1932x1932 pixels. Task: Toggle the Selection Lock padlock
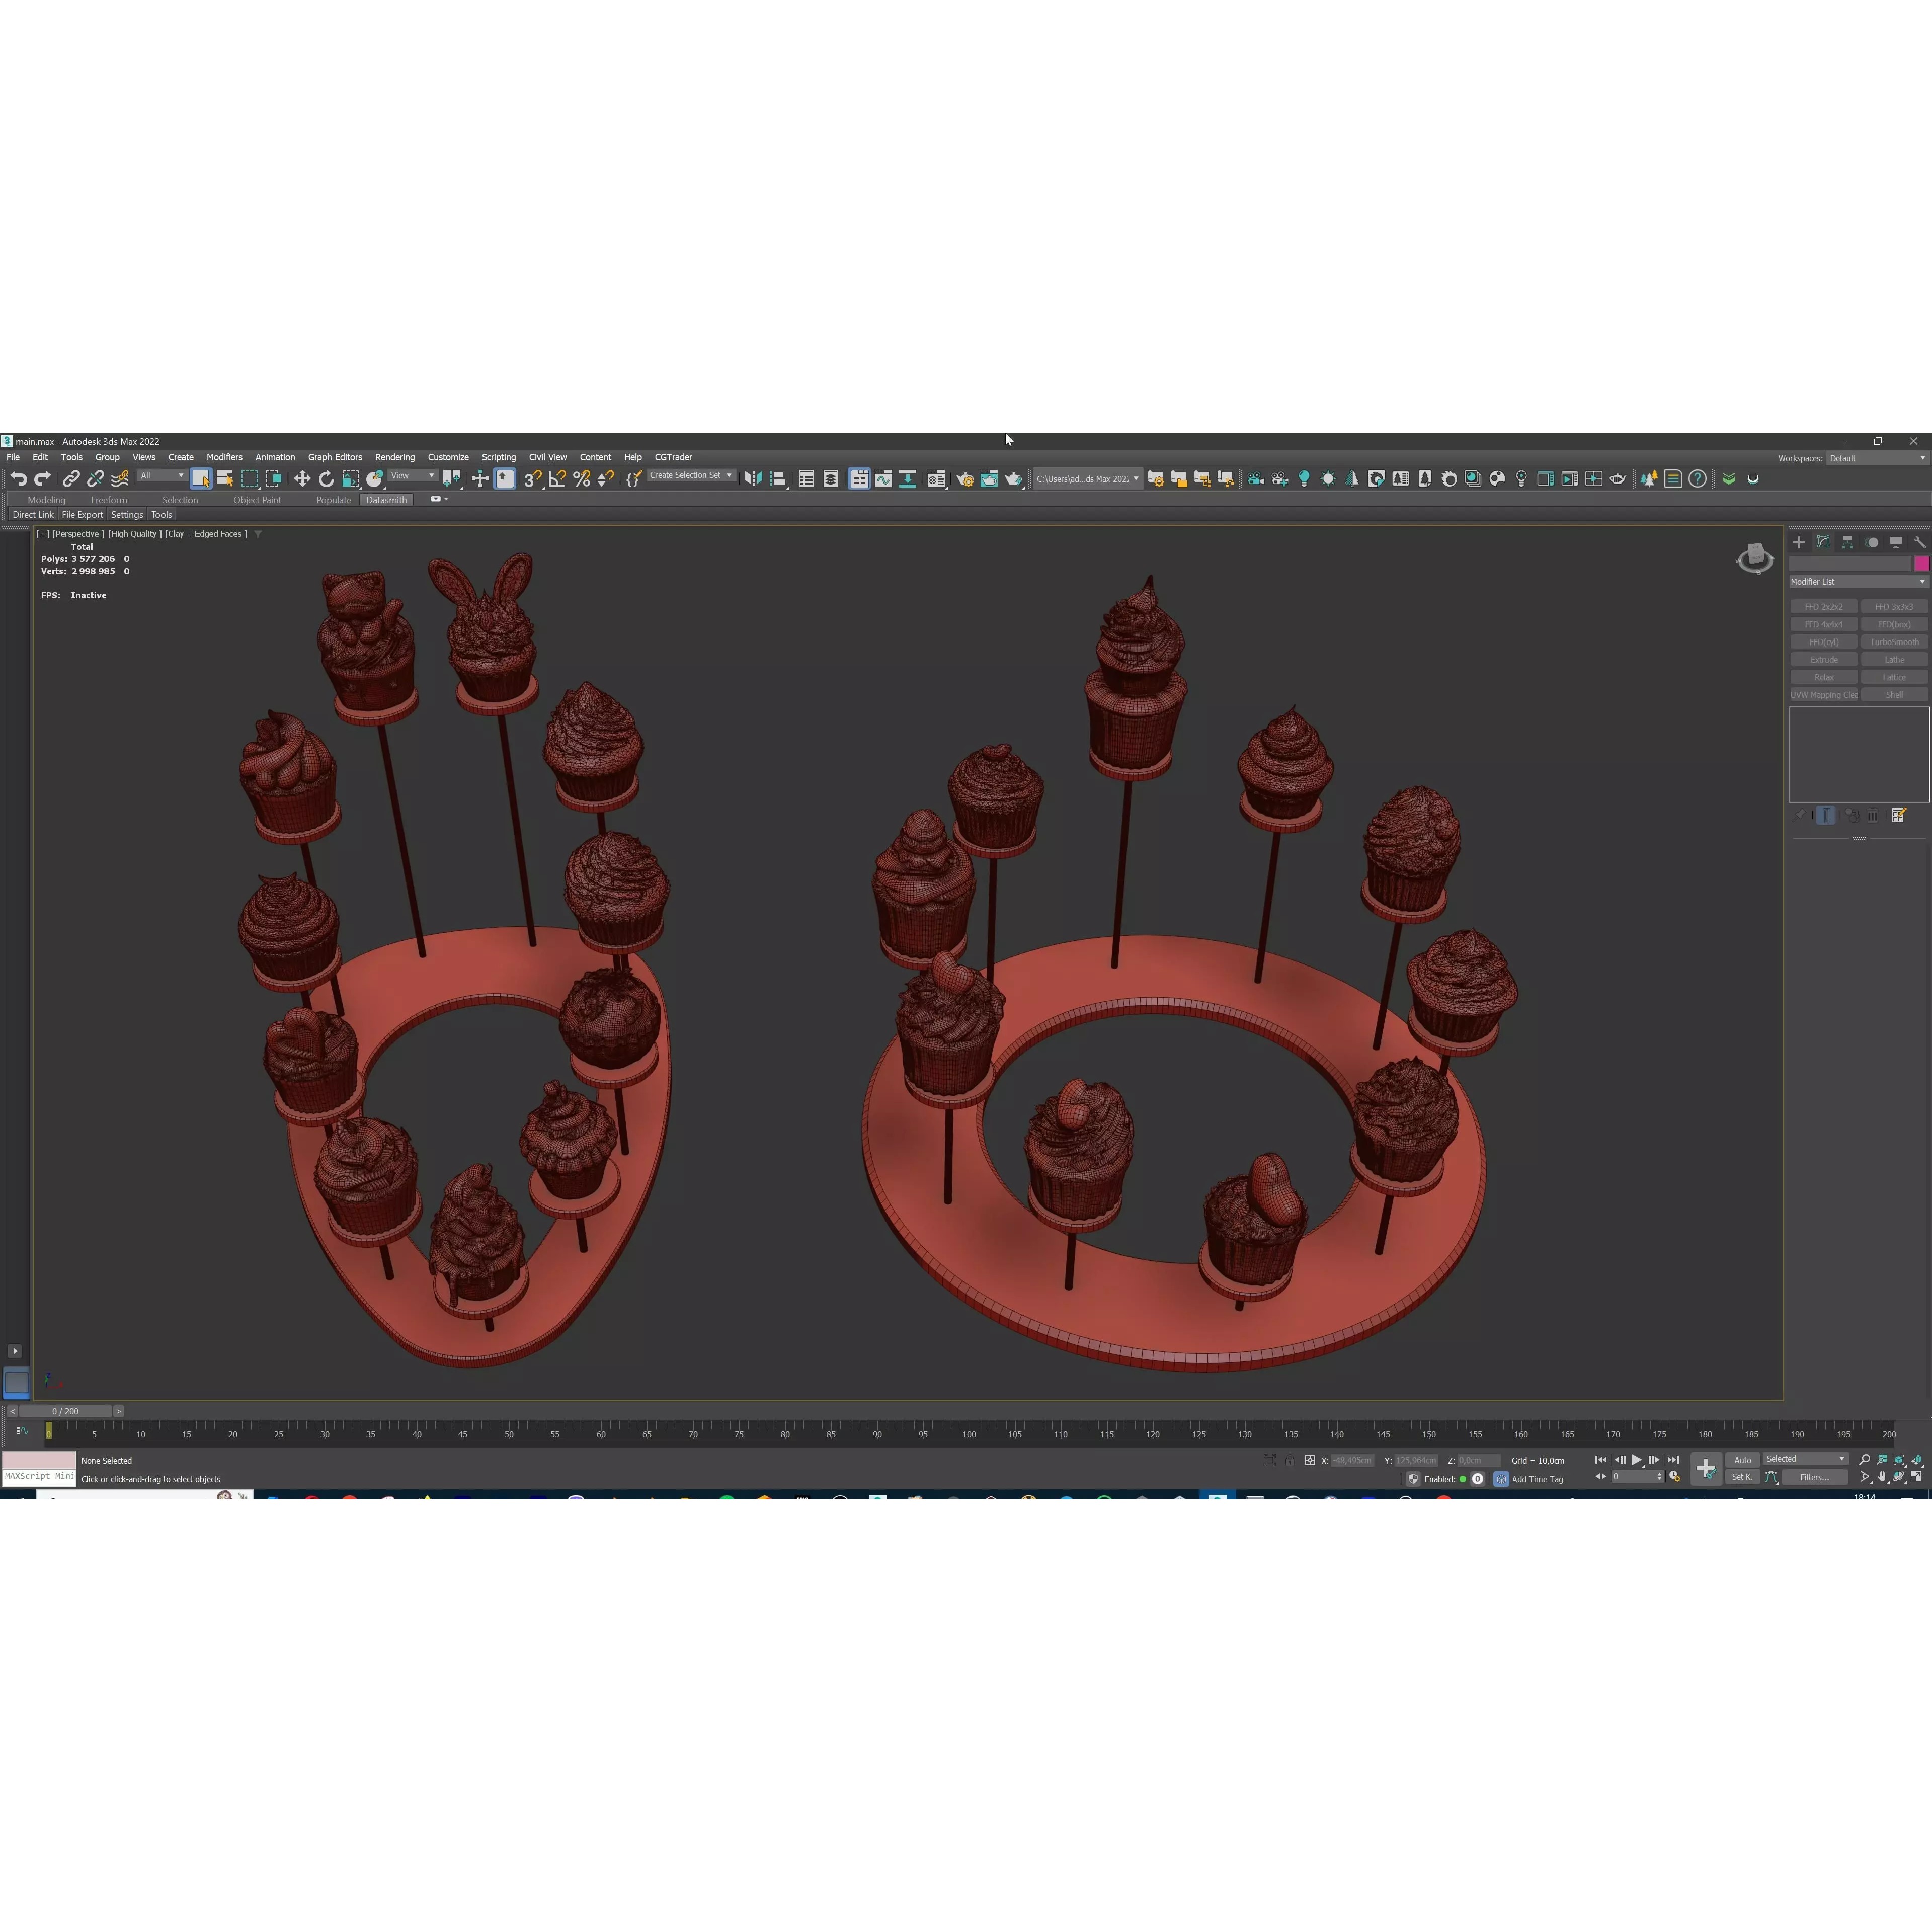1290,1461
